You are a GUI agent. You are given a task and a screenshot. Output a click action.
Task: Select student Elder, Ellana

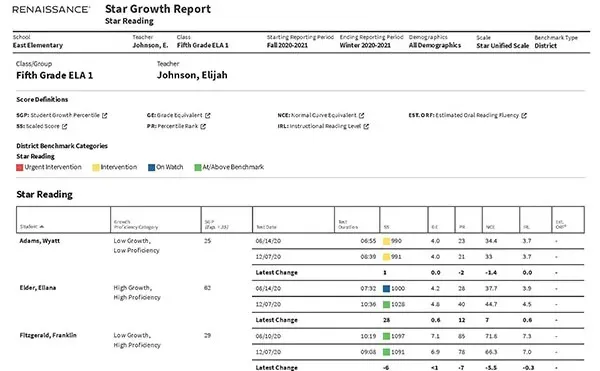[38, 288]
